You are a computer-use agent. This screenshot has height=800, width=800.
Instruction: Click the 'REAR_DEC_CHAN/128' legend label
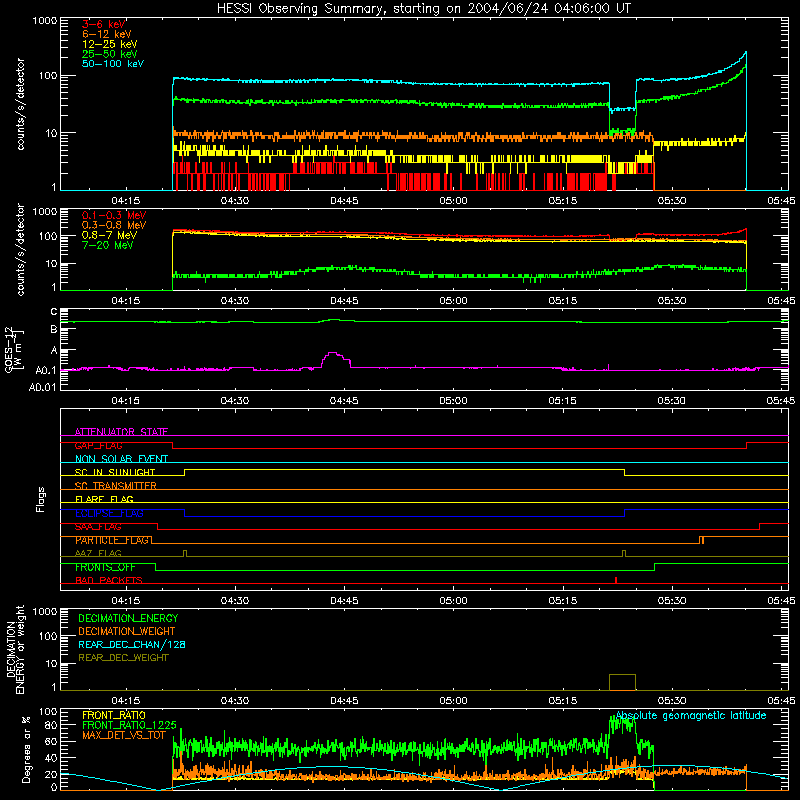tap(132, 645)
